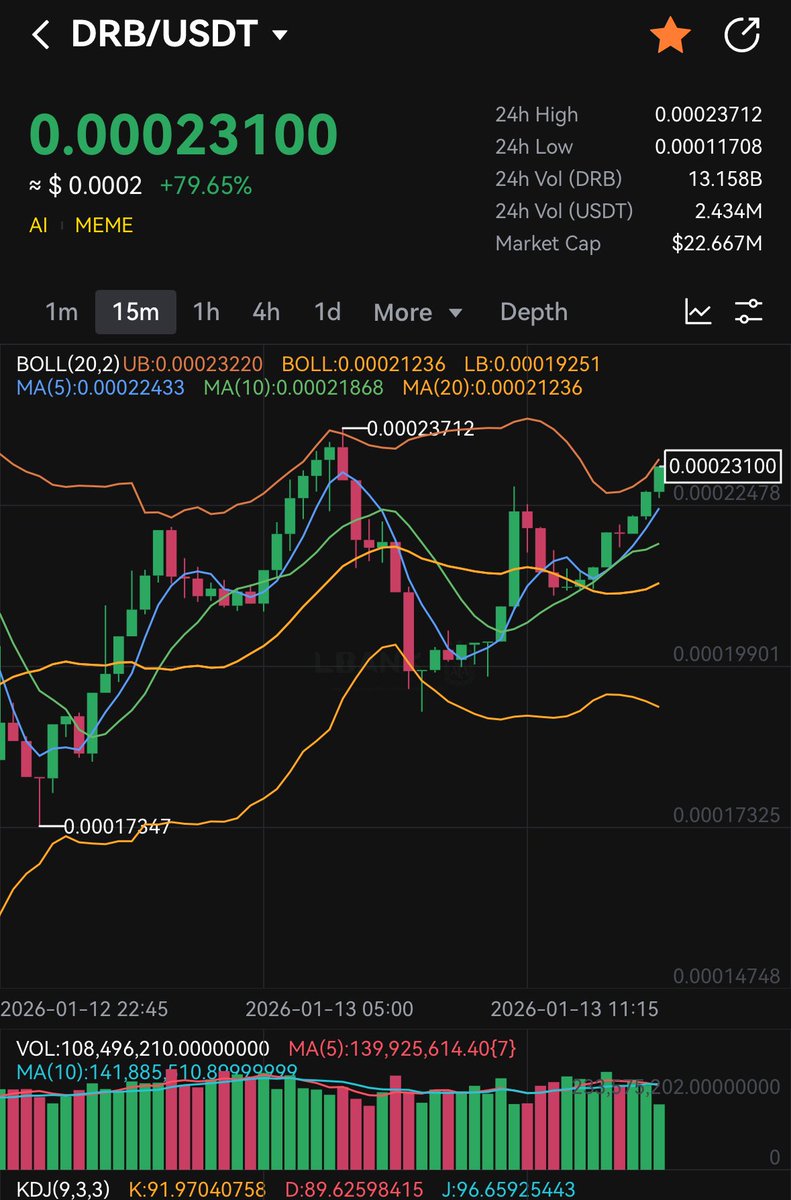
Task: Tap the 0.00019901 price axis label
Action: click(x=726, y=654)
